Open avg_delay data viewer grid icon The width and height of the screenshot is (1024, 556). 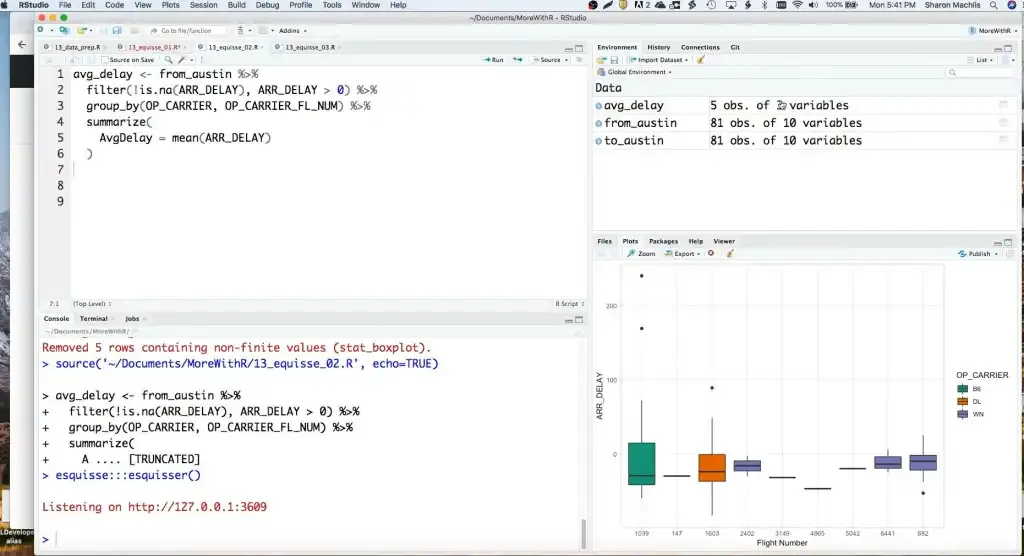pyautogui.click(x=1003, y=105)
